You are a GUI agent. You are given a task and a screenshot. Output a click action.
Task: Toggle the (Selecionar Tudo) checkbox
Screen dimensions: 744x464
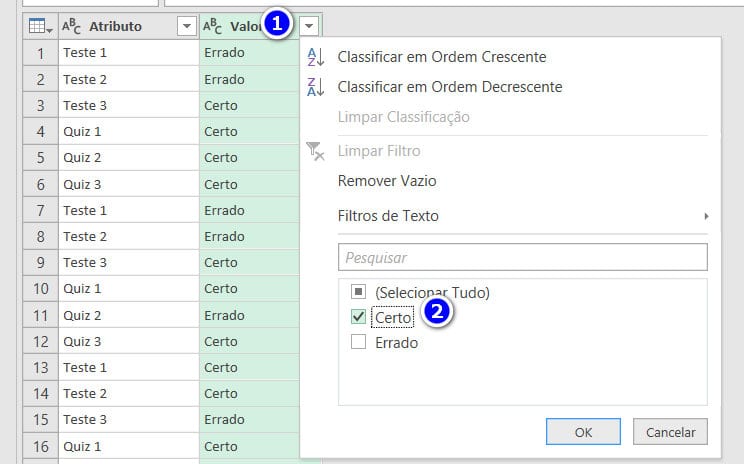coord(358,291)
